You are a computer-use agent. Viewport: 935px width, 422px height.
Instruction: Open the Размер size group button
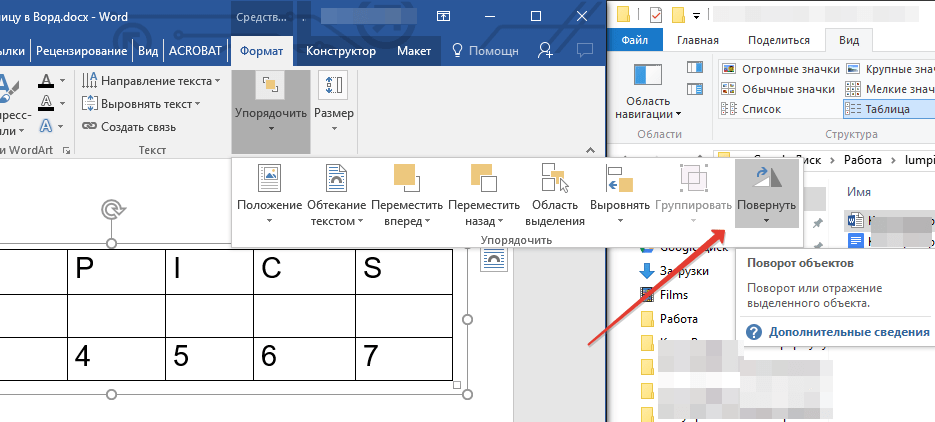[x=333, y=98]
